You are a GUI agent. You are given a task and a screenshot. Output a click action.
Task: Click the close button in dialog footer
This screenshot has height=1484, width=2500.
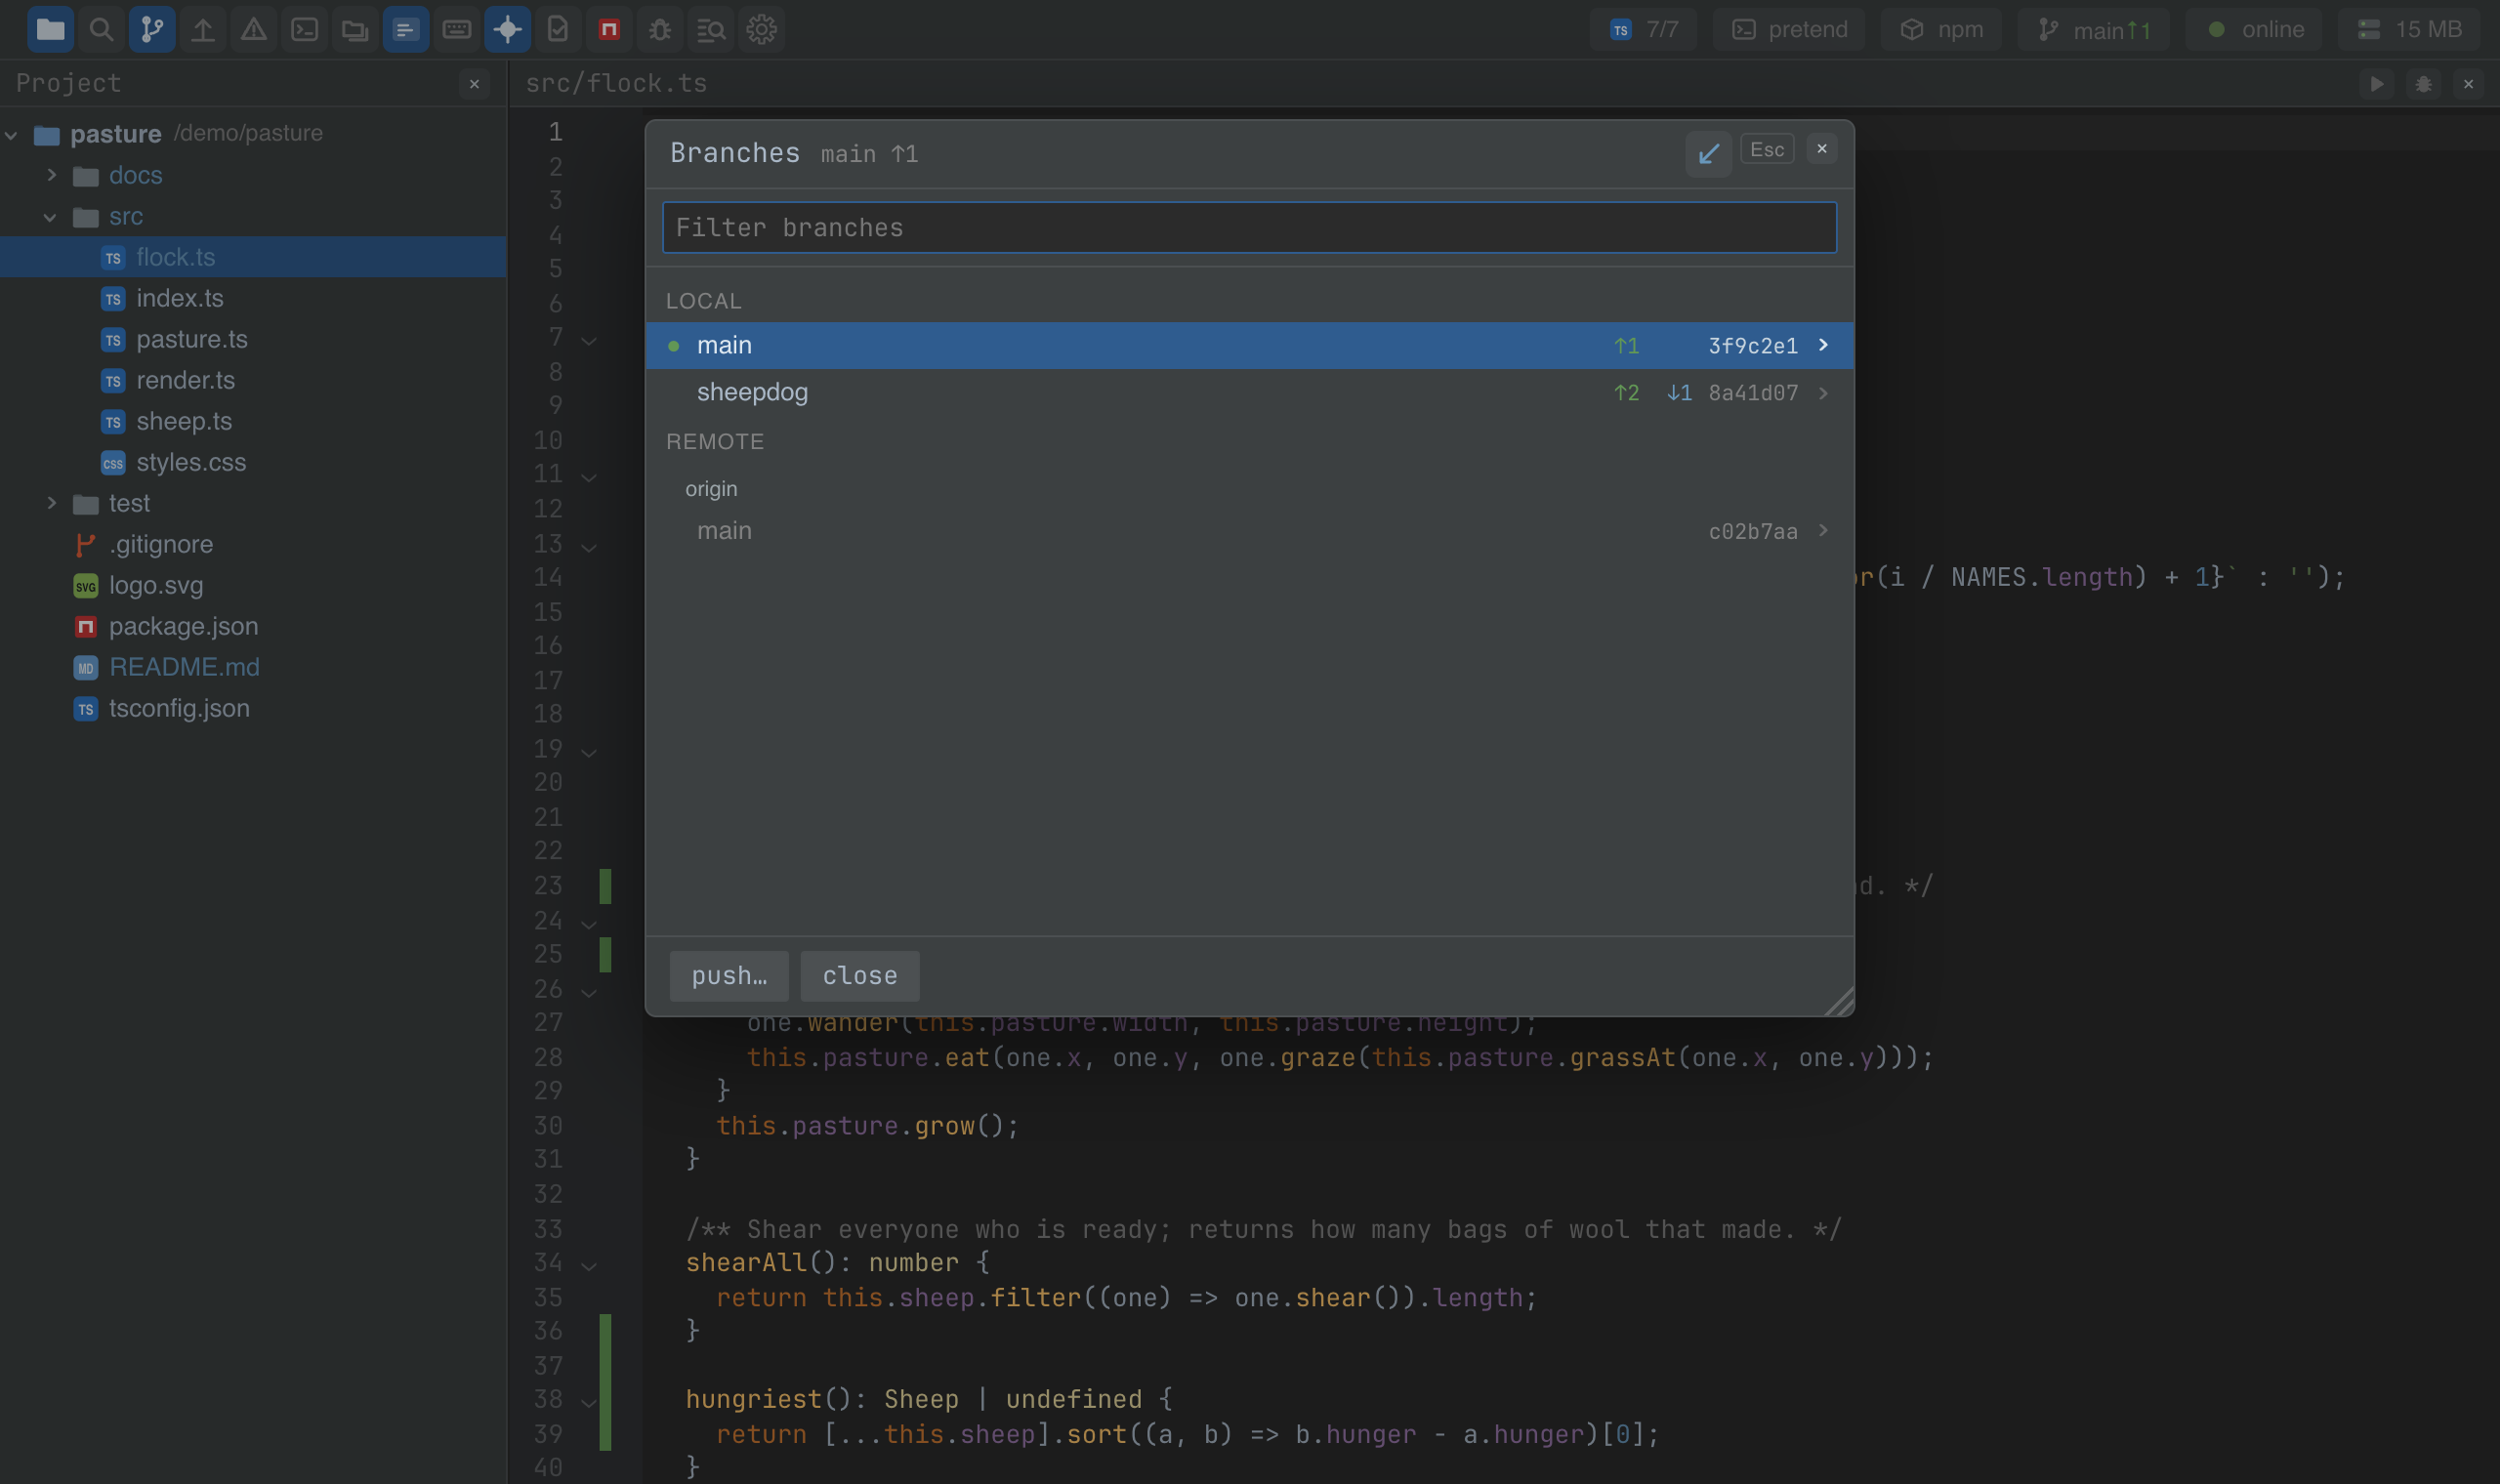coord(859,975)
